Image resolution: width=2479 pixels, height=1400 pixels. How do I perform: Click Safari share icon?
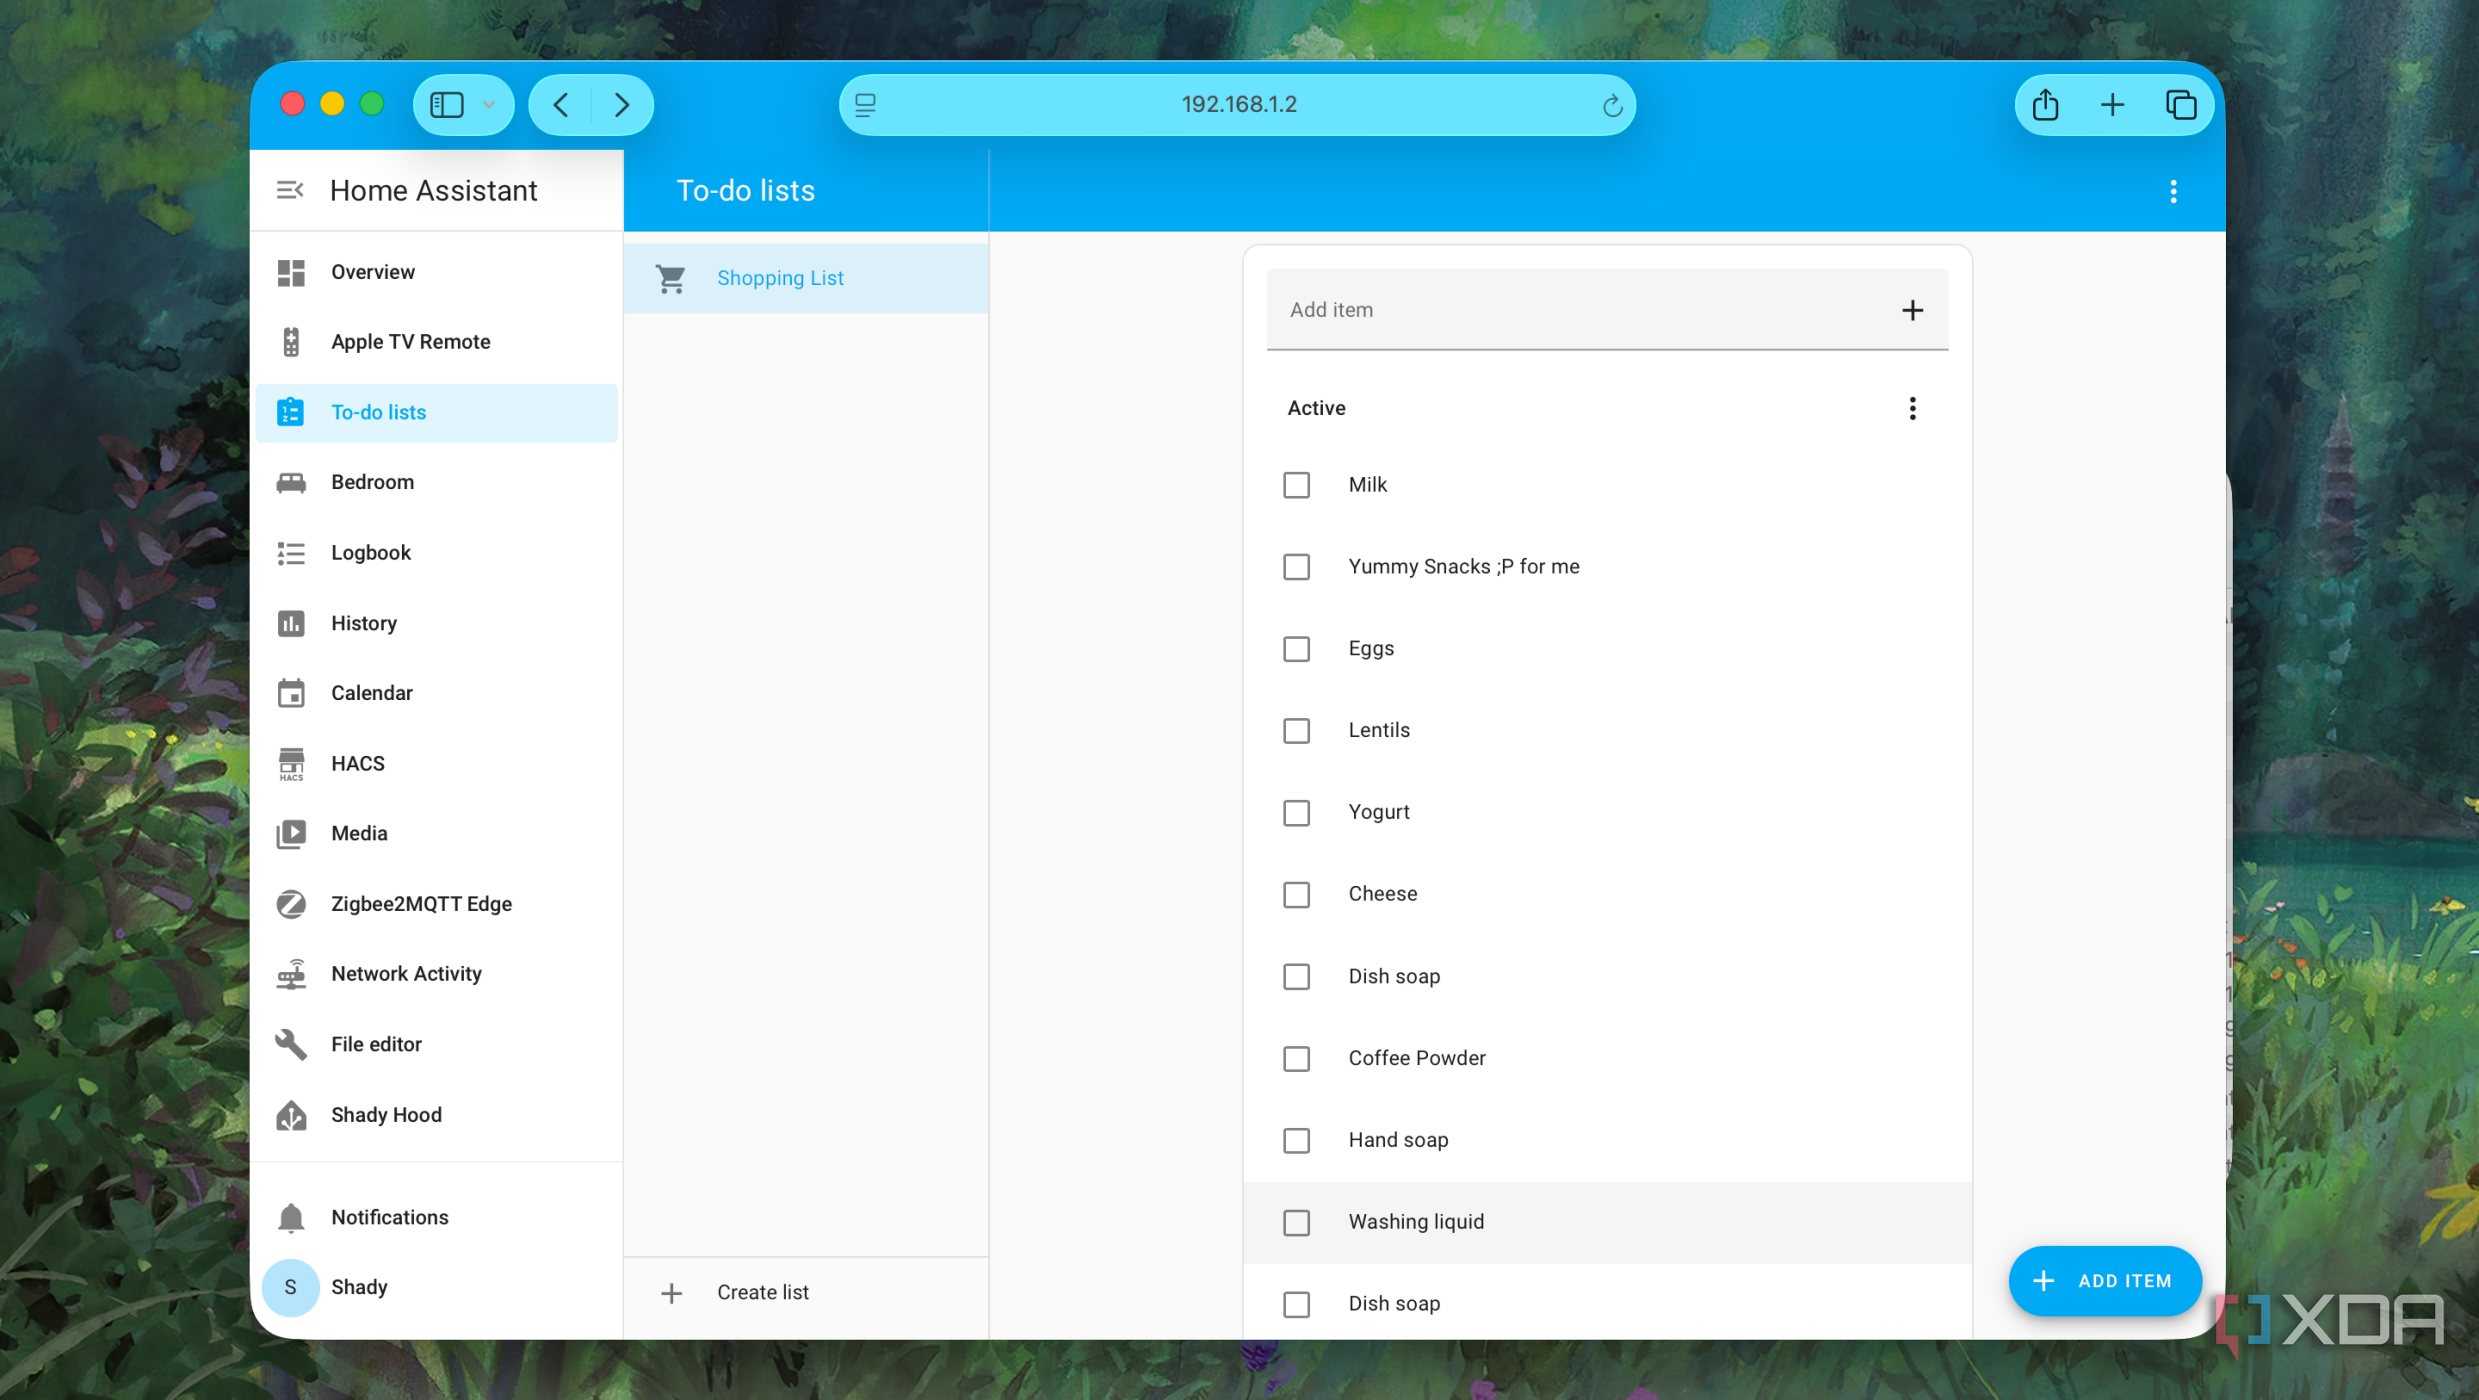(2045, 105)
